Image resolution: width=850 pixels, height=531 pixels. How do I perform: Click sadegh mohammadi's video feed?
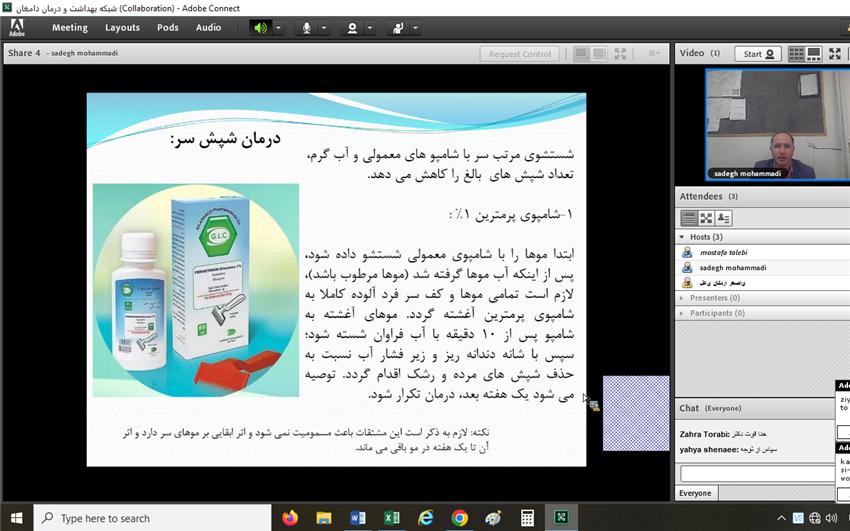click(777, 124)
